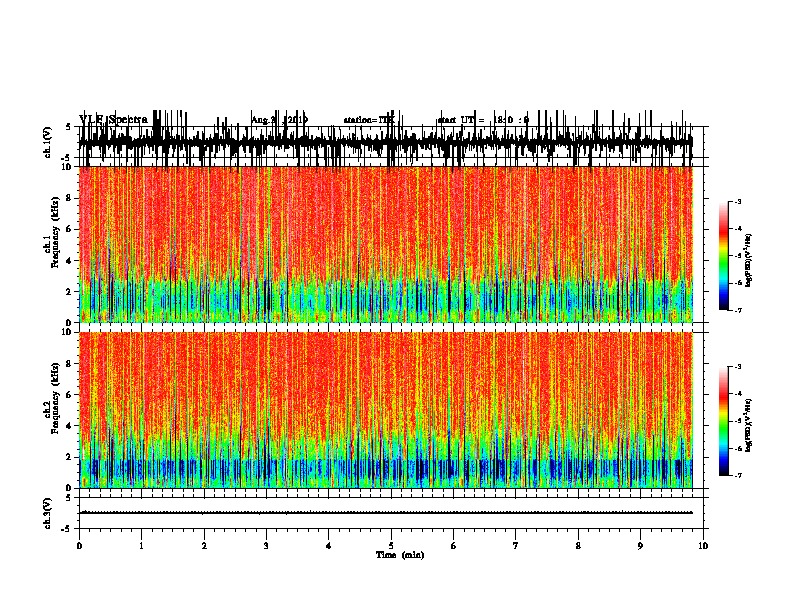Click the ch.2 color bar log(PSD) label
792x612 pixels.
748,425
